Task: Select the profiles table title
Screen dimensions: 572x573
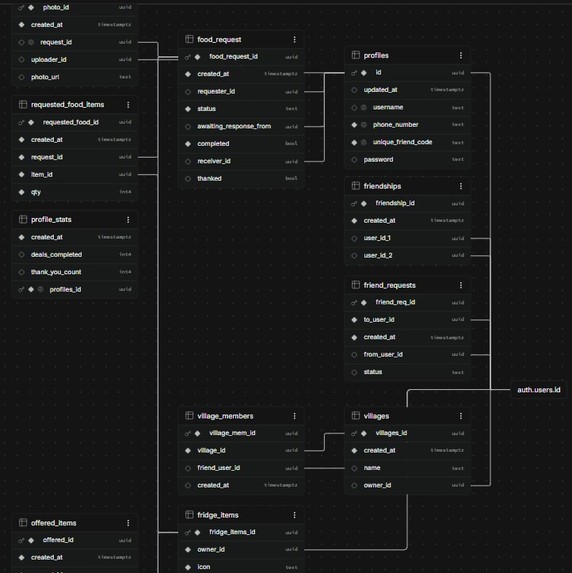Action: click(376, 55)
